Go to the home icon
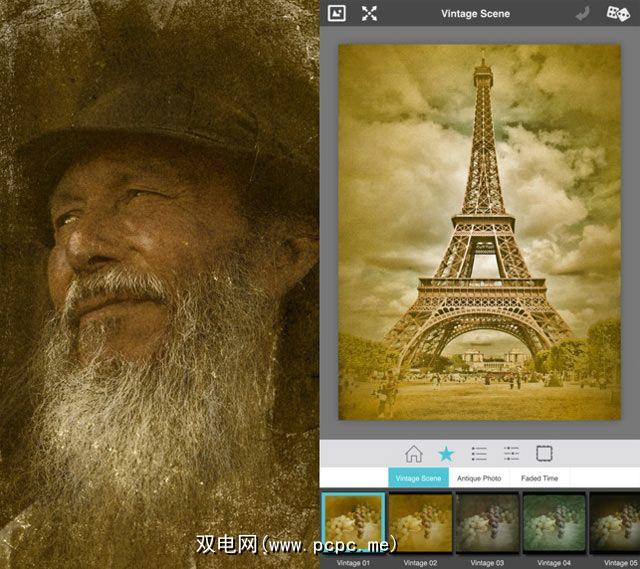This screenshot has width=640, height=569. pyautogui.click(x=413, y=453)
